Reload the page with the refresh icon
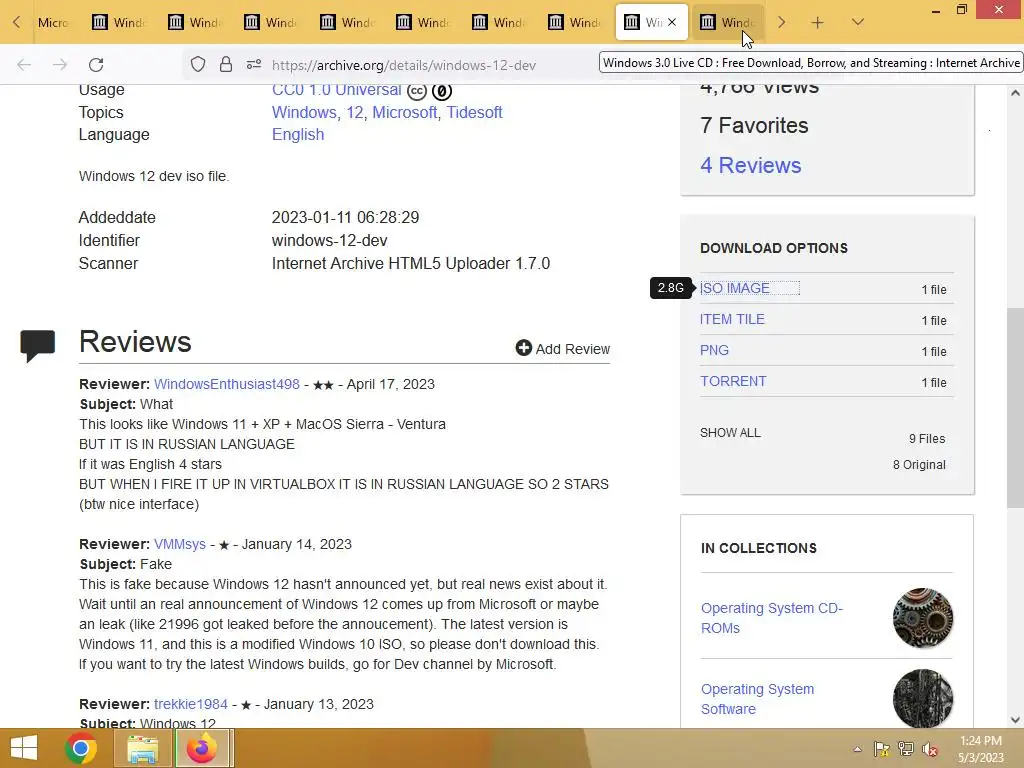1024x768 pixels. click(x=96, y=65)
